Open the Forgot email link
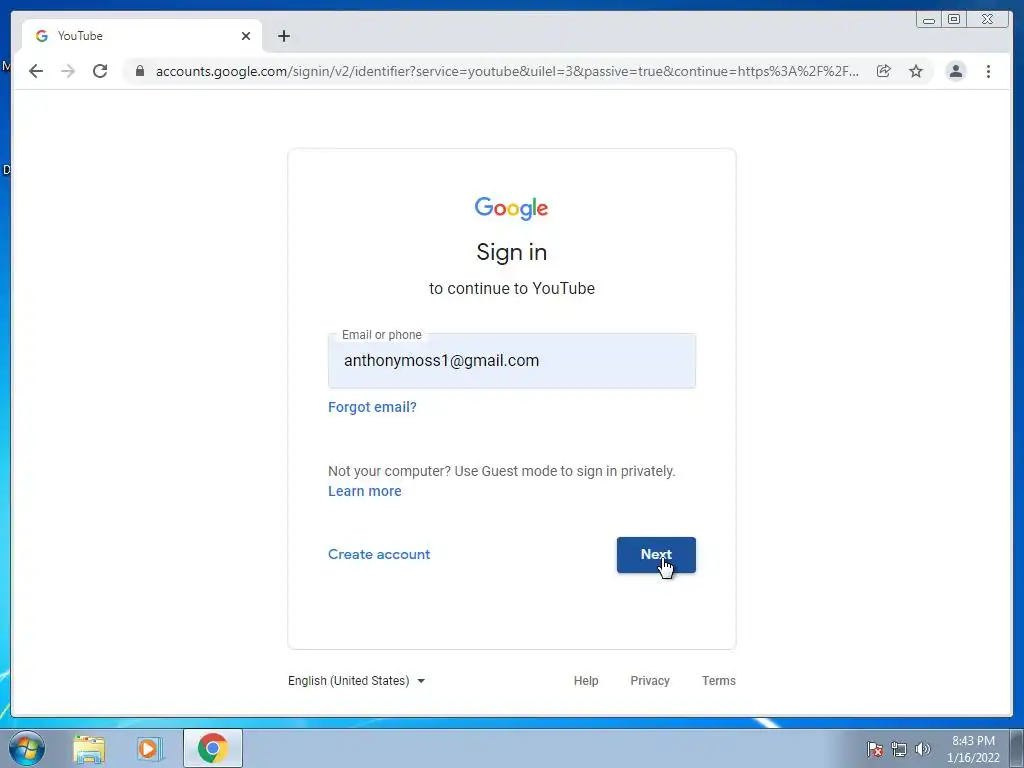The width and height of the screenshot is (1024, 768). click(372, 407)
